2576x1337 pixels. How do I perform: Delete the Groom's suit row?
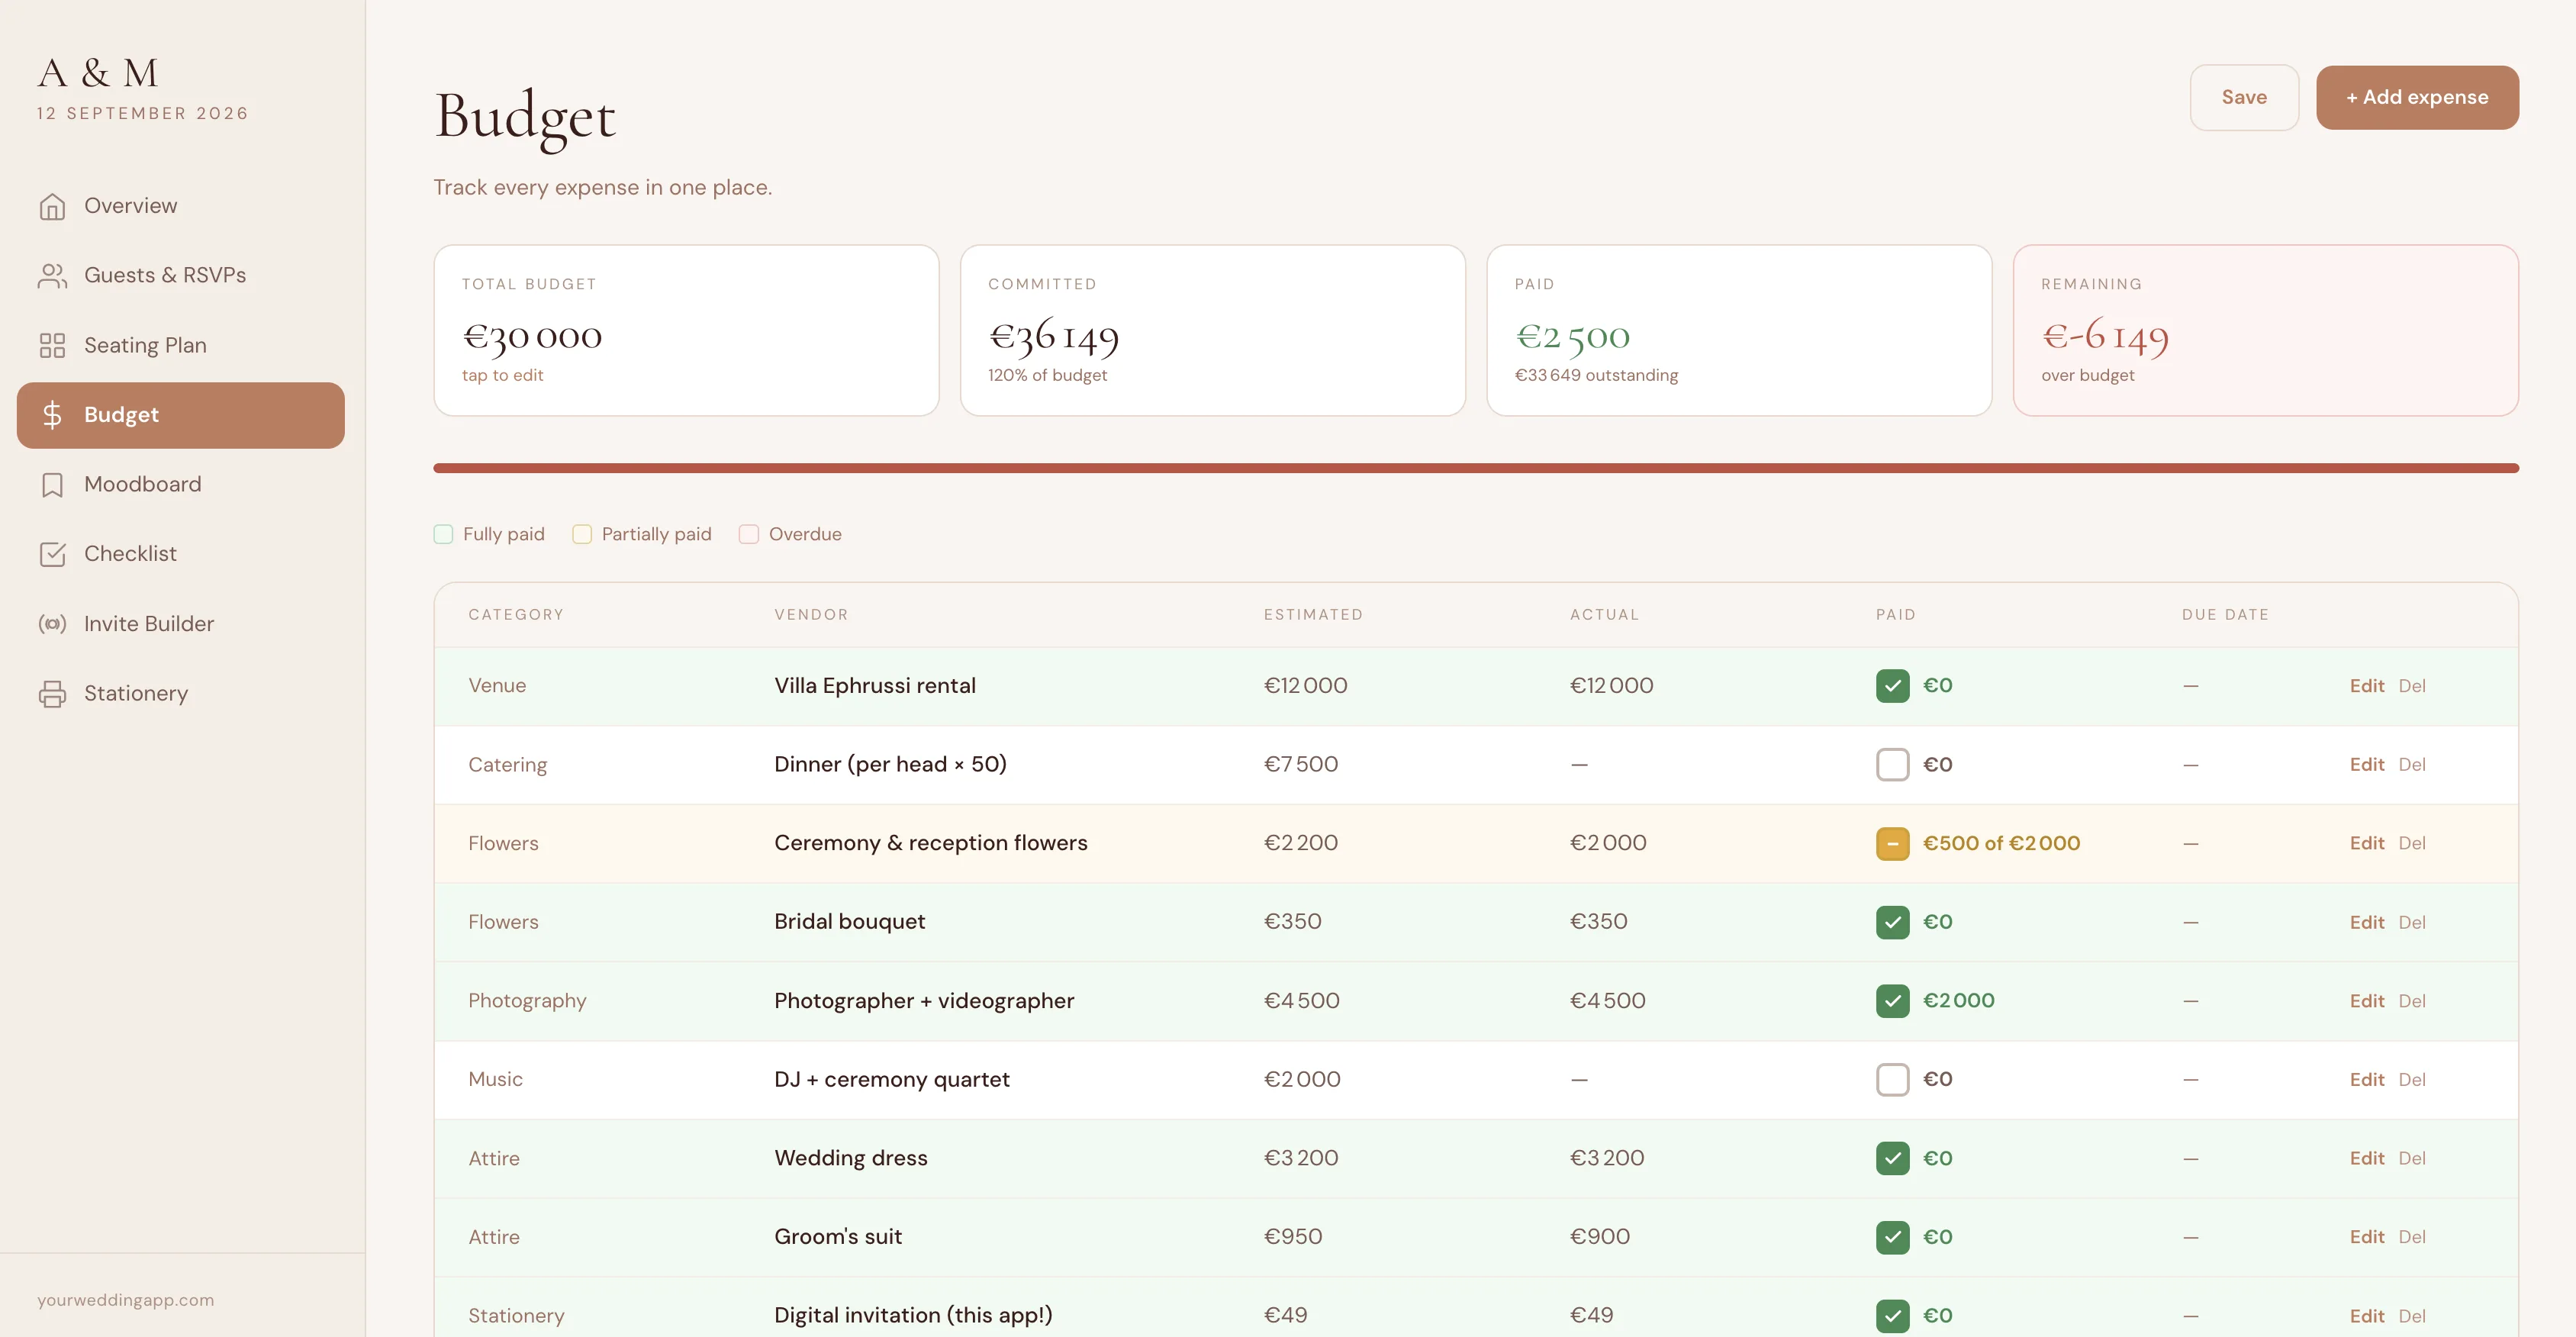click(2411, 1237)
